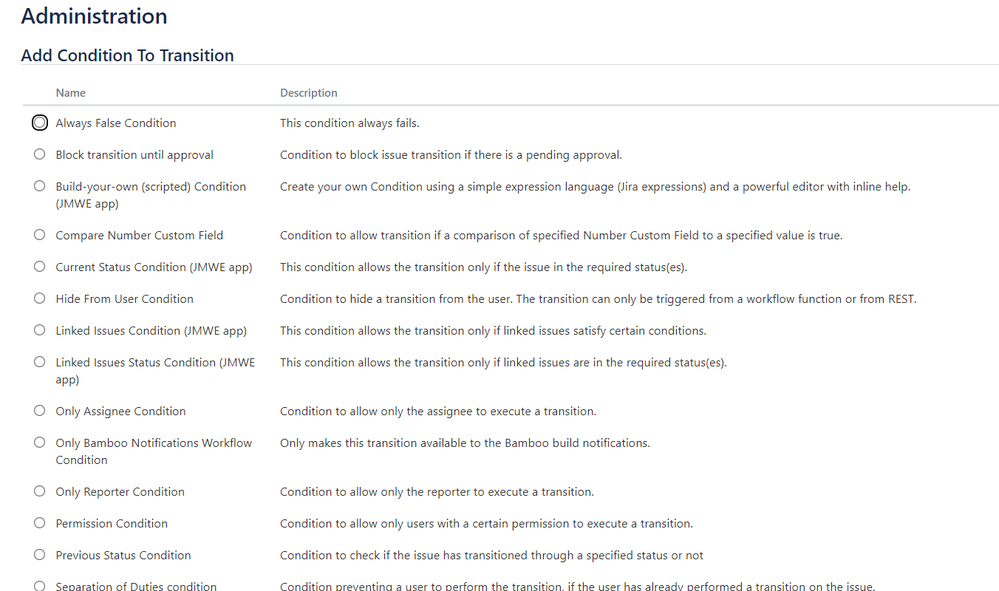Click the Add Condition To Transition title

coord(127,55)
